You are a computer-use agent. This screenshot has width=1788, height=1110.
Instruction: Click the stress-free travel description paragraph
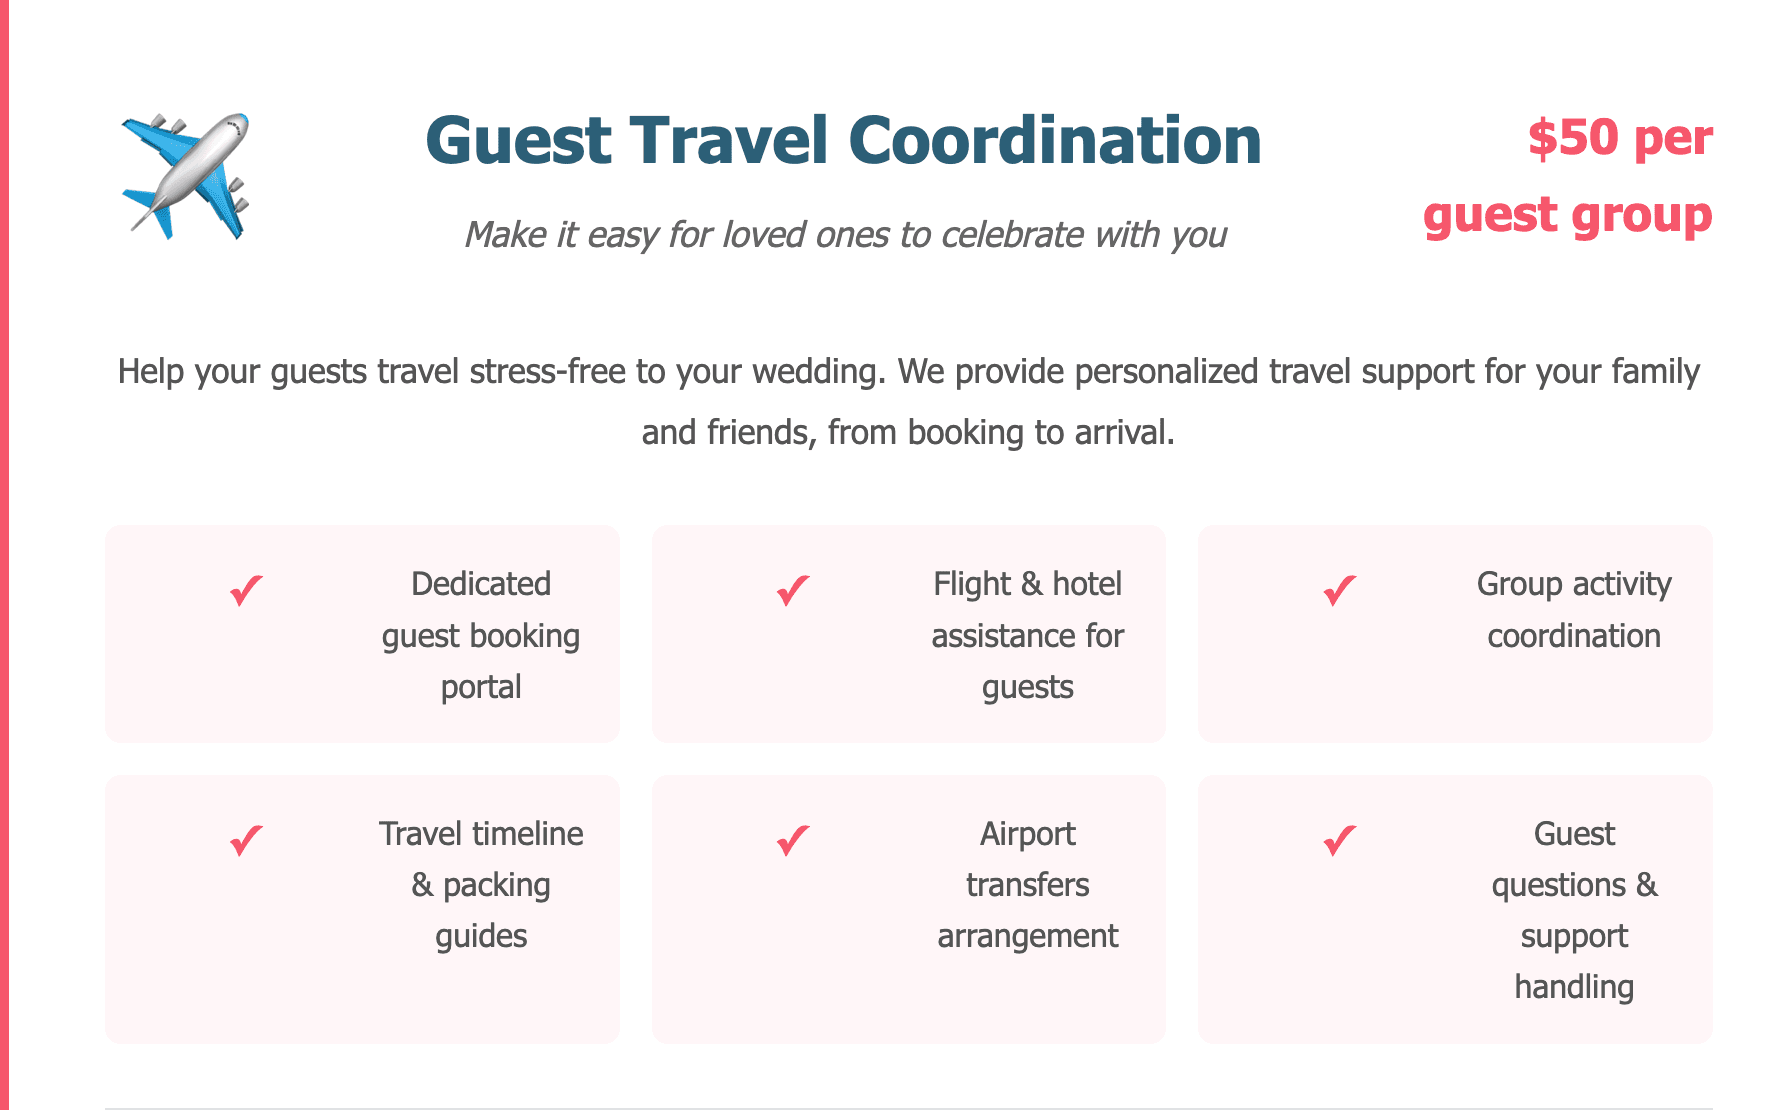click(x=908, y=401)
